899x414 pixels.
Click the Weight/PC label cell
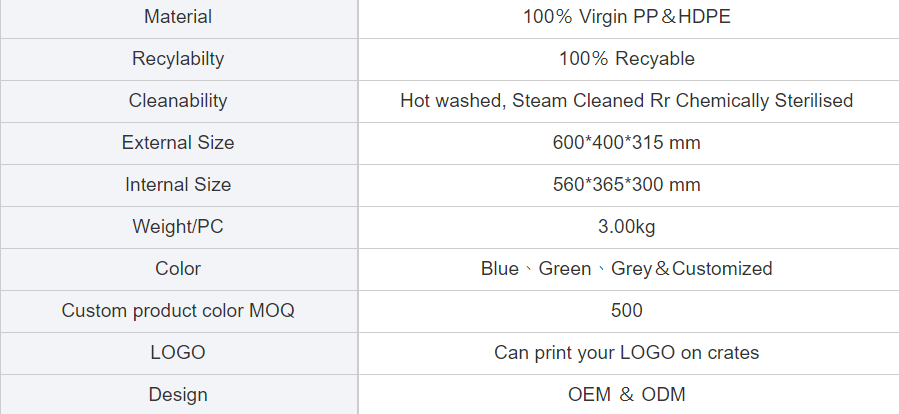pyautogui.click(x=178, y=226)
